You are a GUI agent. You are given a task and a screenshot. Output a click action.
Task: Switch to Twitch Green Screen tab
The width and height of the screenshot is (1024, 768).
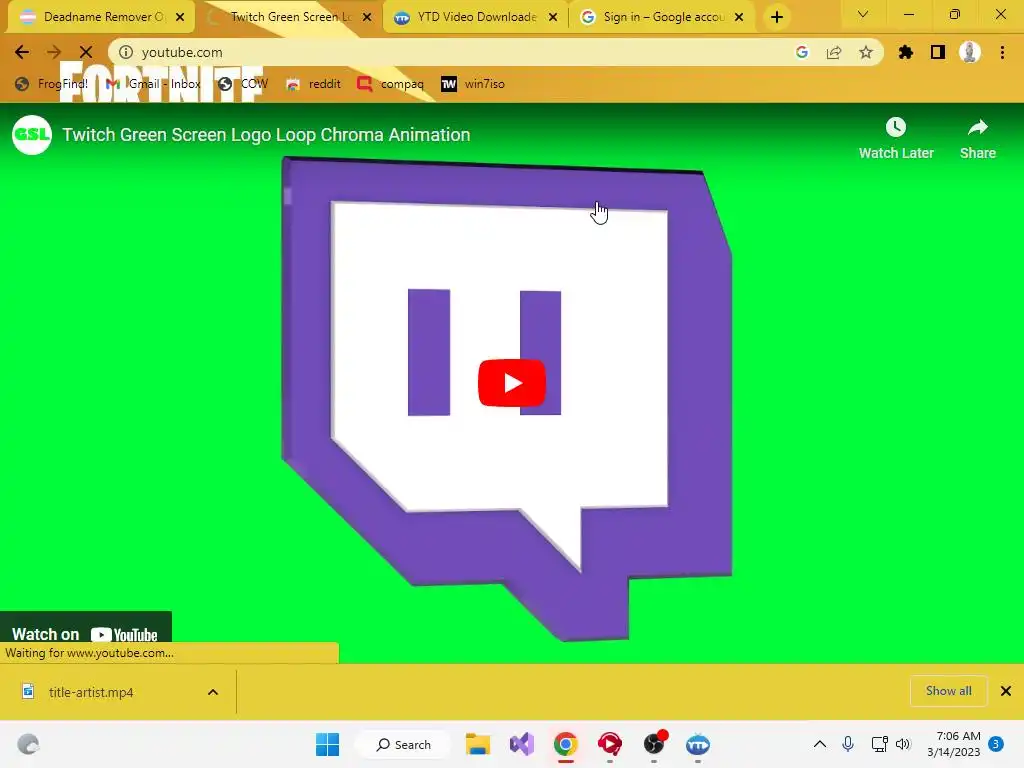[x=287, y=17]
